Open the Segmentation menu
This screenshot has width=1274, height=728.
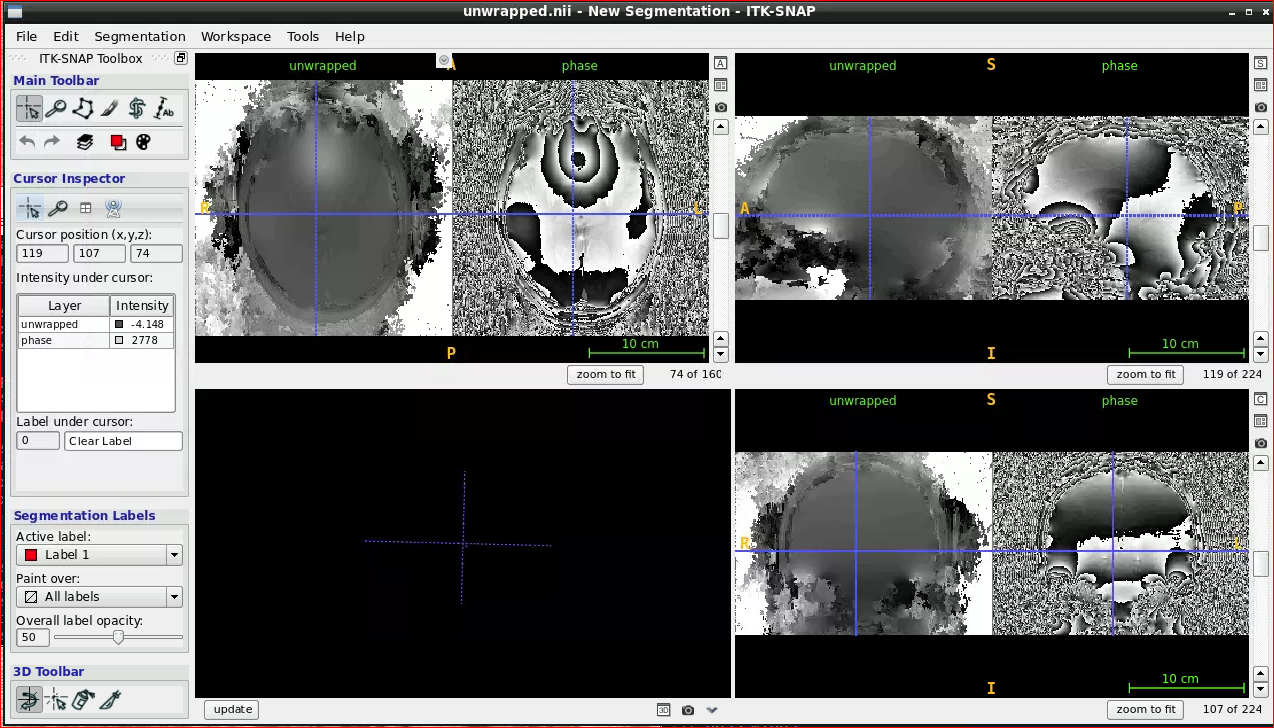(140, 36)
